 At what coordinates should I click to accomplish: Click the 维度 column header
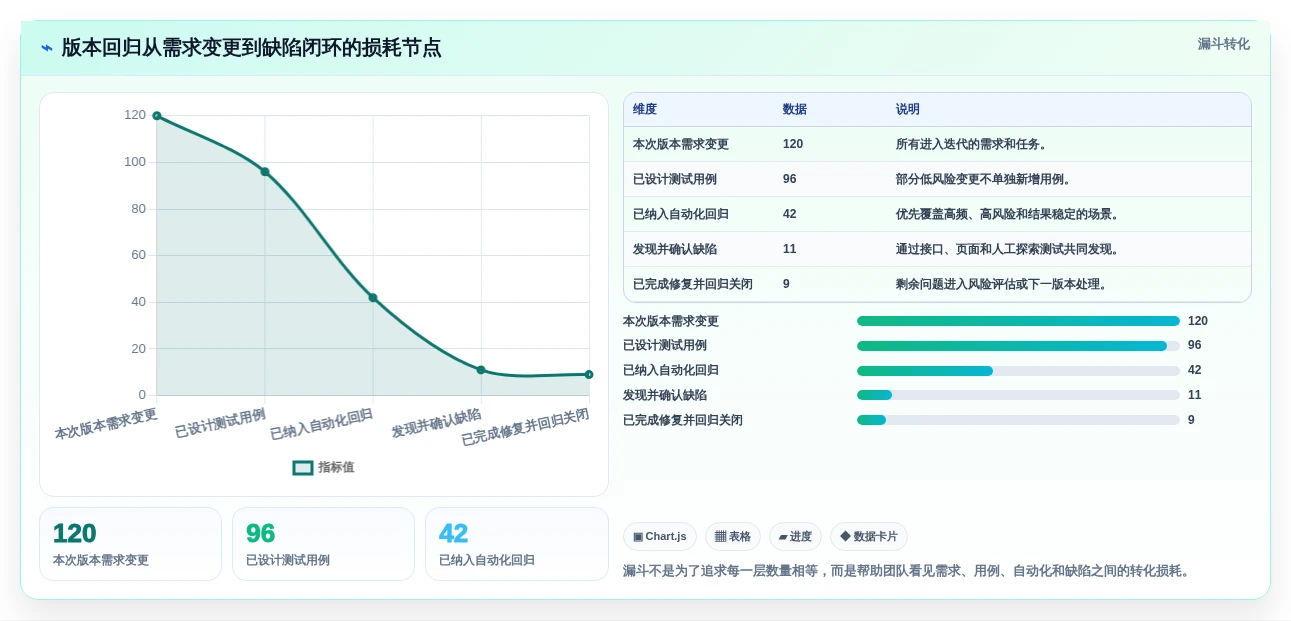coord(645,110)
